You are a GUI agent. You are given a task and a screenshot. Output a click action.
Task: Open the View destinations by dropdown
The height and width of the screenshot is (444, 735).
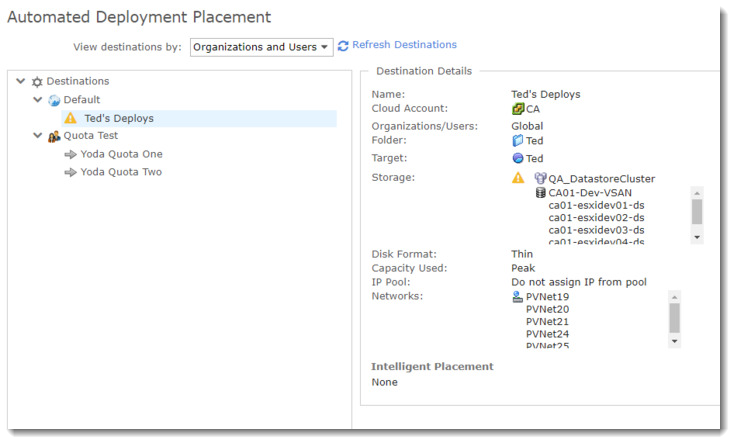[x=261, y=47]
